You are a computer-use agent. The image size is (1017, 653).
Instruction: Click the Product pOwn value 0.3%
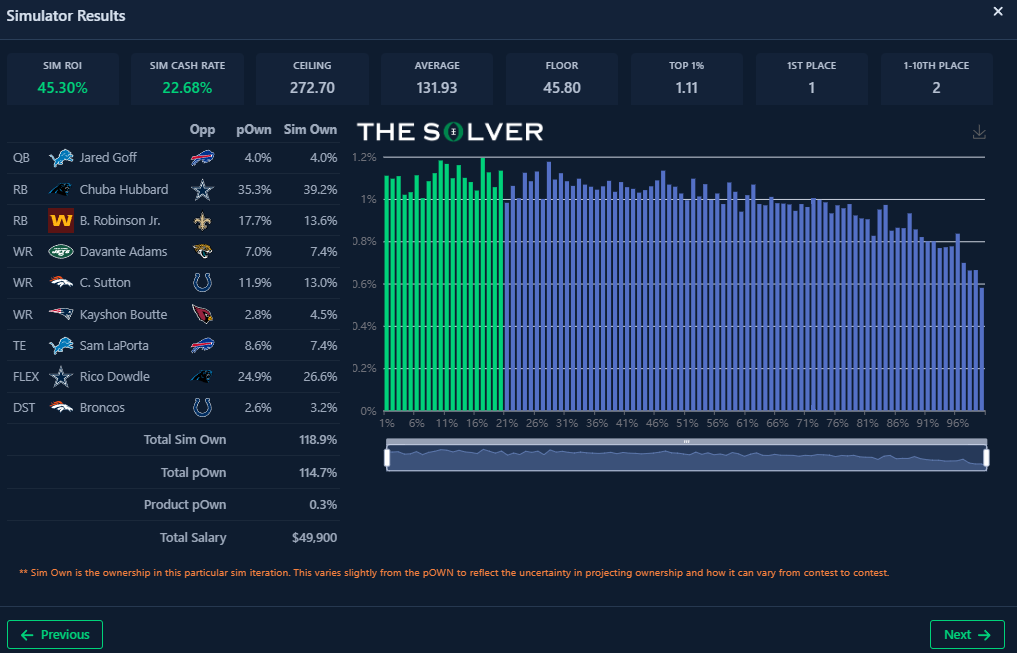pyautogui.click(x=324, y=505)
